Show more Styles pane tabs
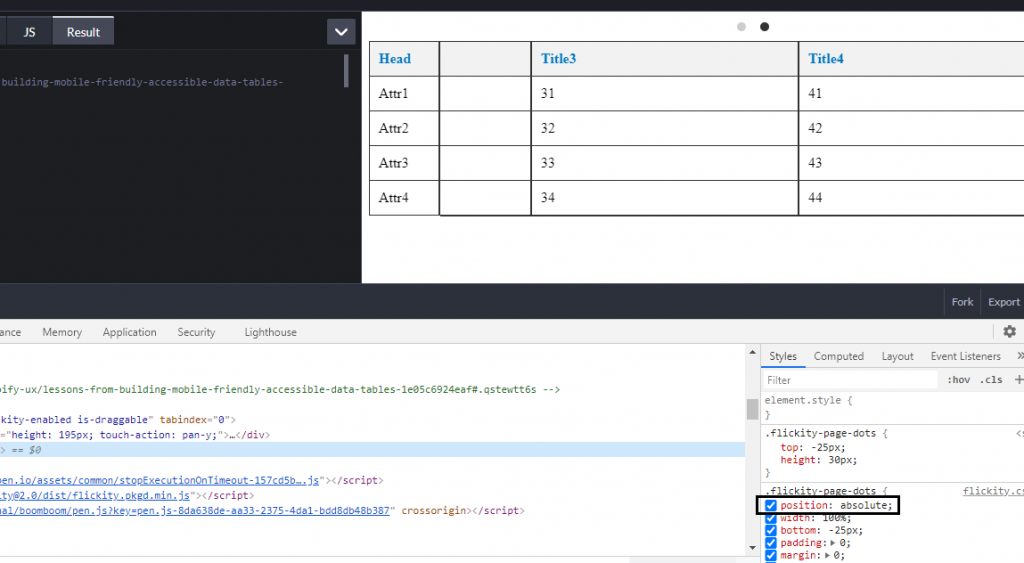 [x=1019, y=356]
